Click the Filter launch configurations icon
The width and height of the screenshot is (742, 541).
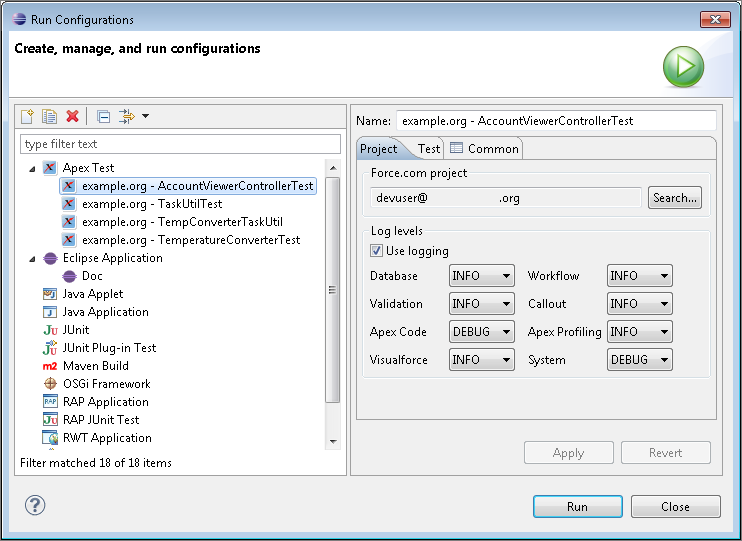click(x=126, y=116)
